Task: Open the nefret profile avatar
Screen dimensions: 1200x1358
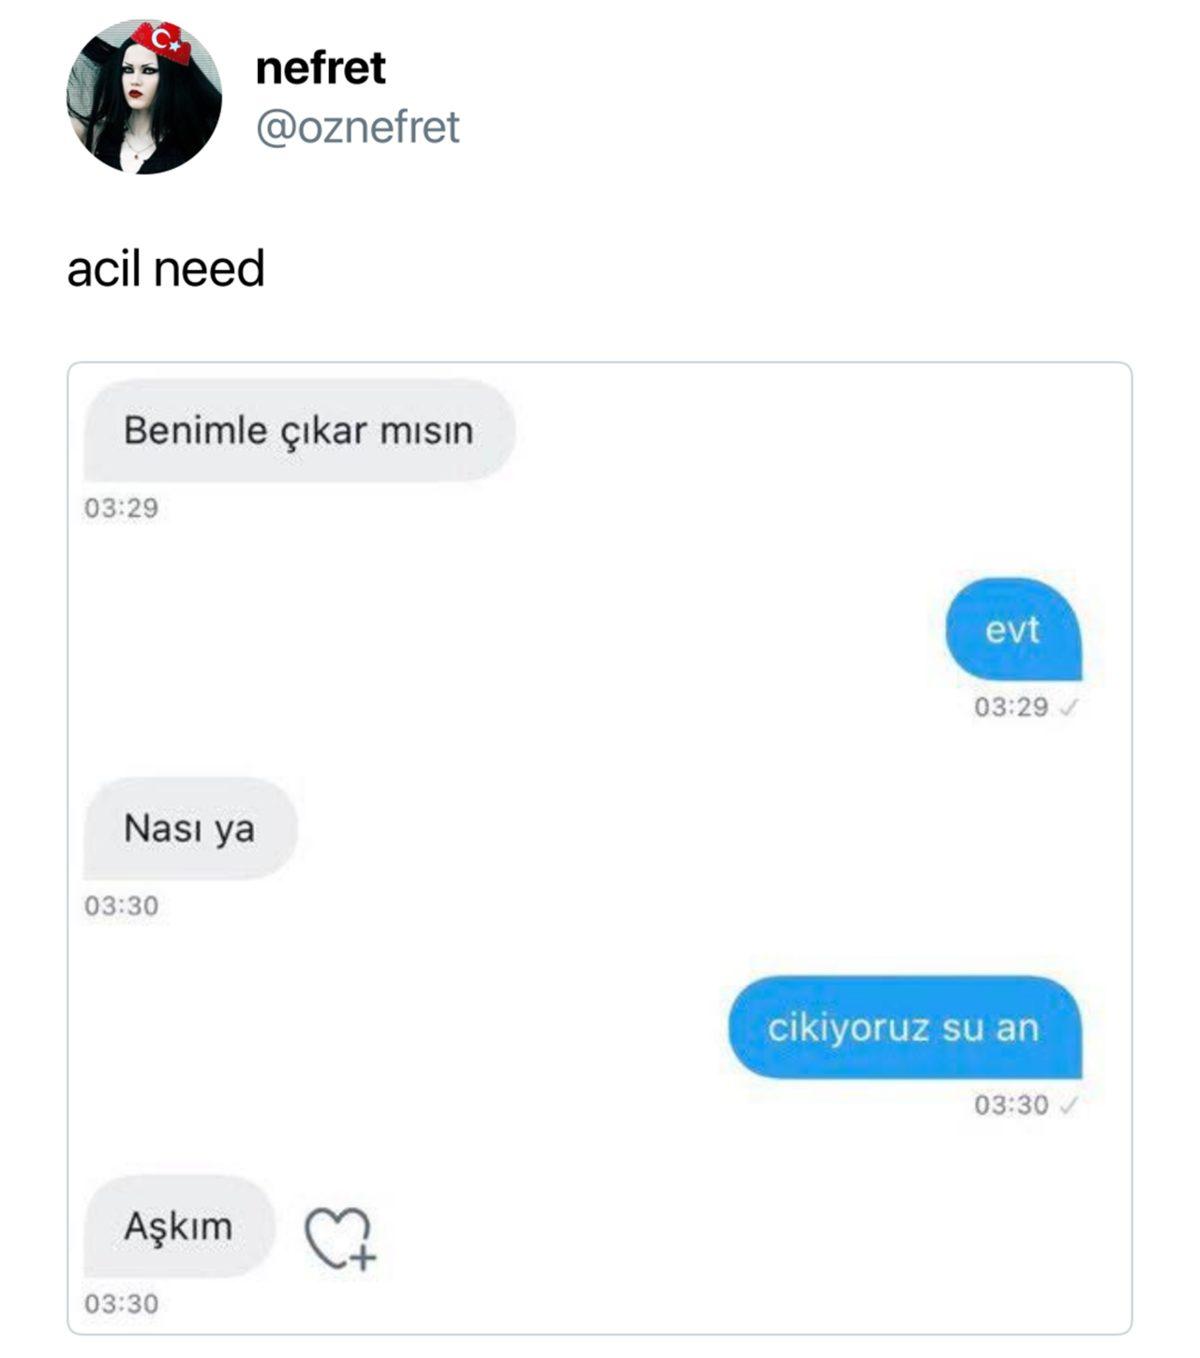Action: tap(144, 97)
